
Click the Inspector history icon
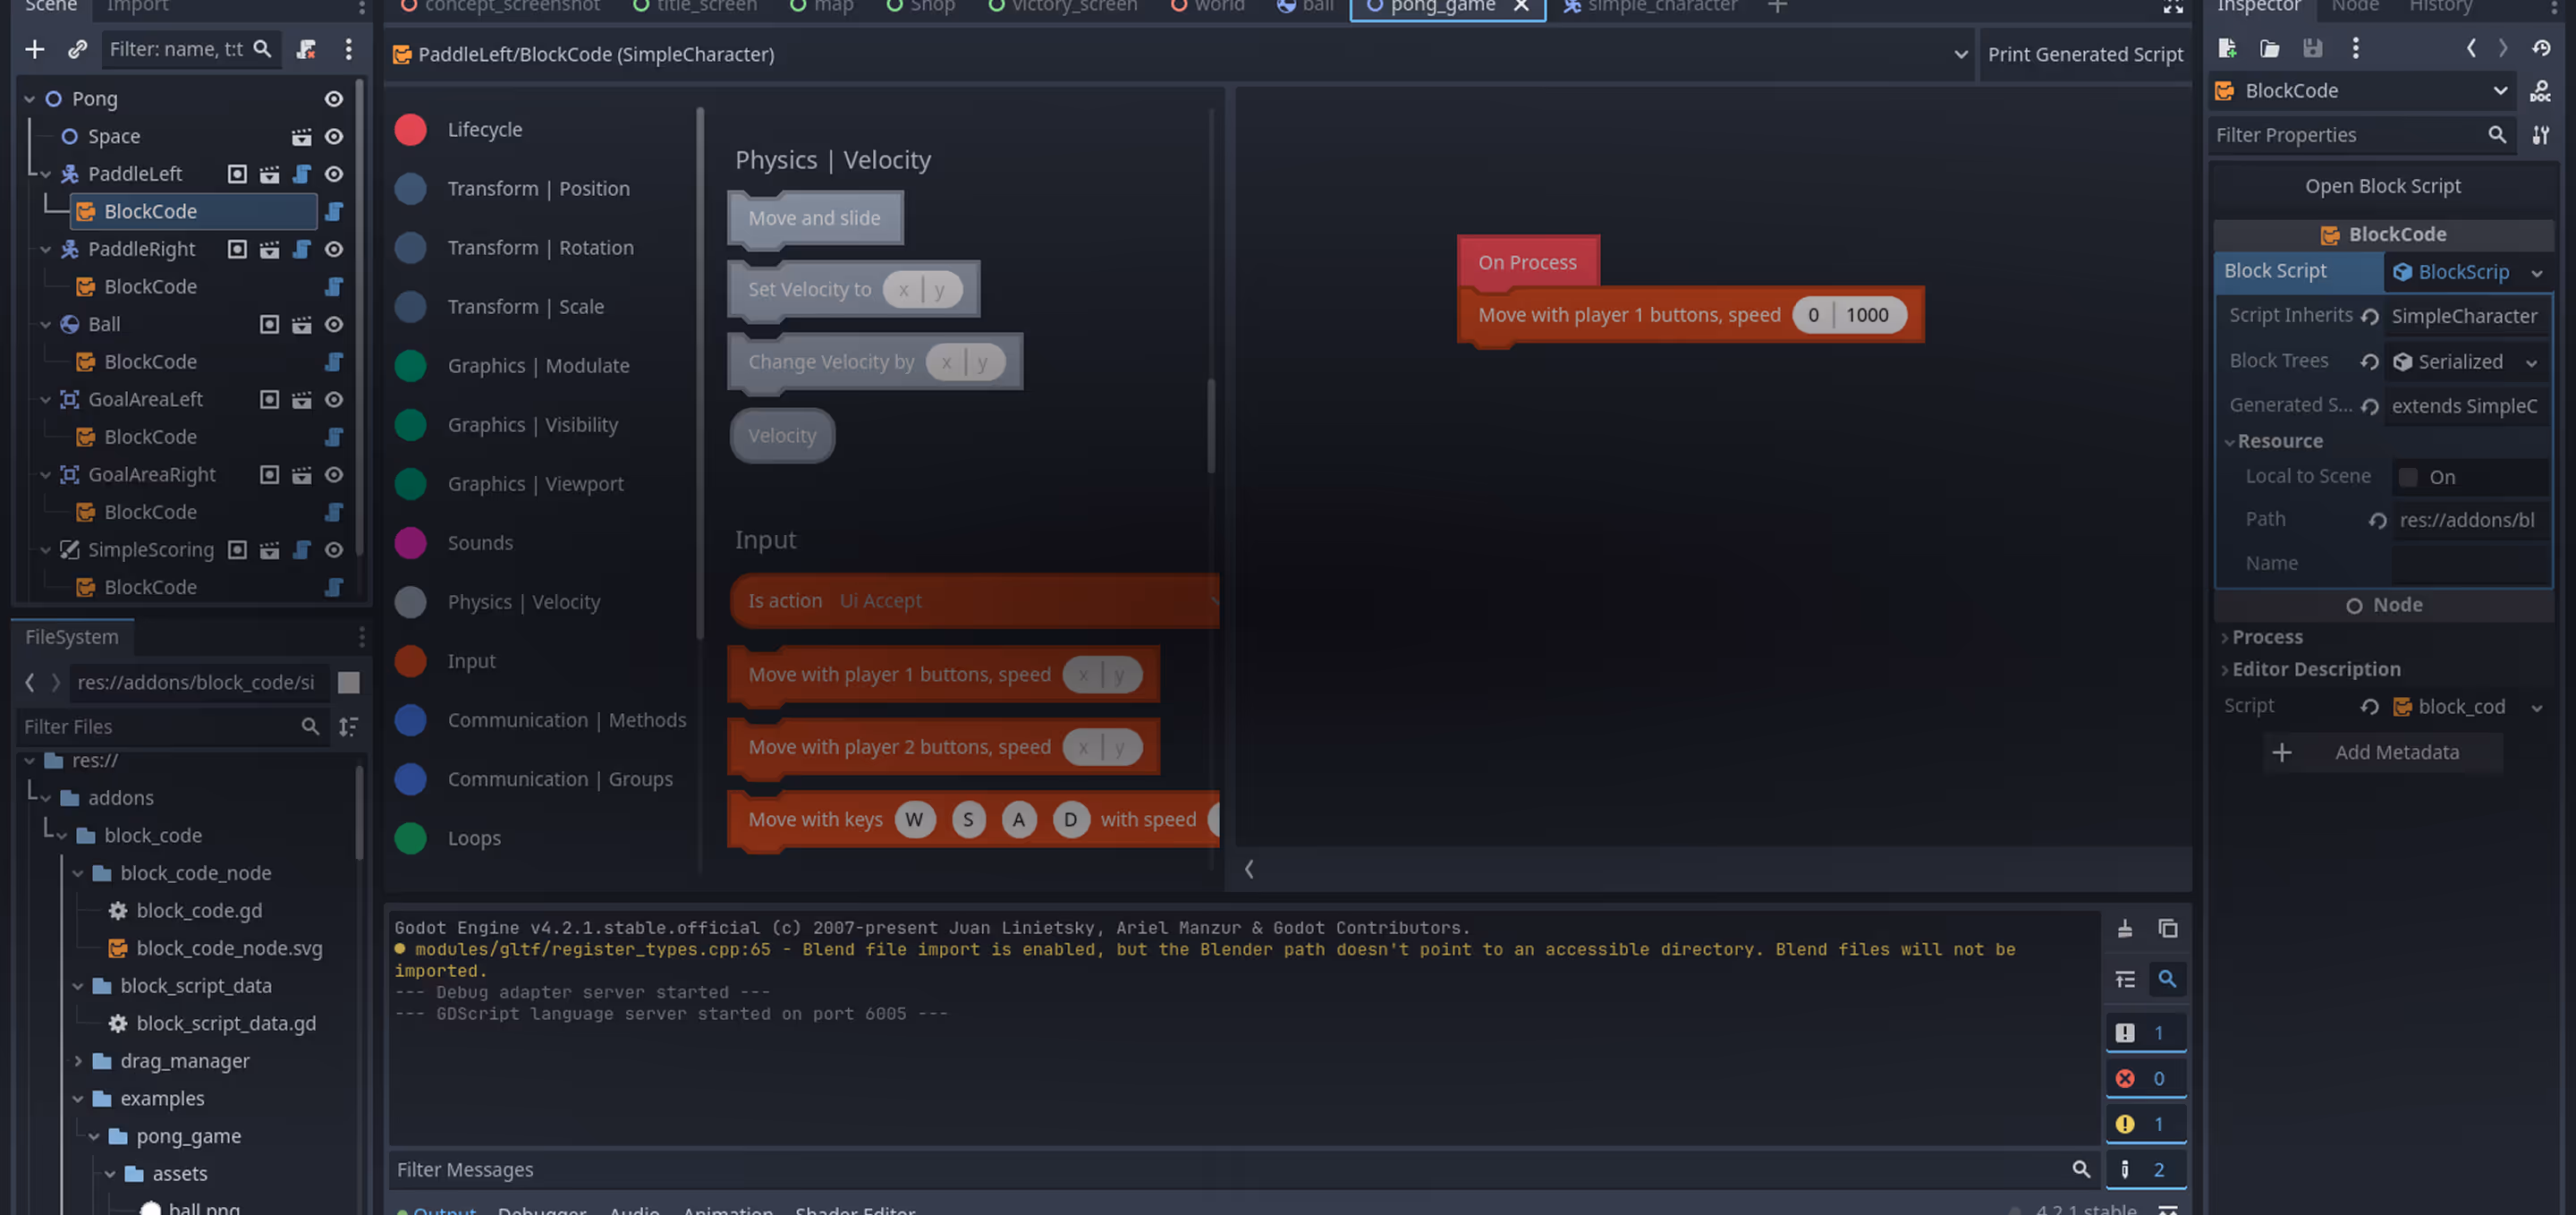point(2541,49)
